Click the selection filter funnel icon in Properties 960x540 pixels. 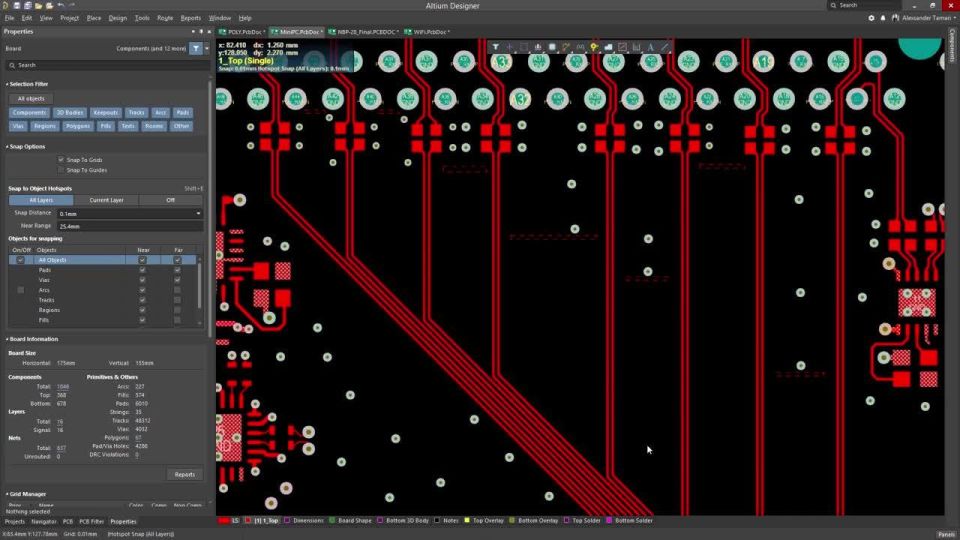coord(196,48)
